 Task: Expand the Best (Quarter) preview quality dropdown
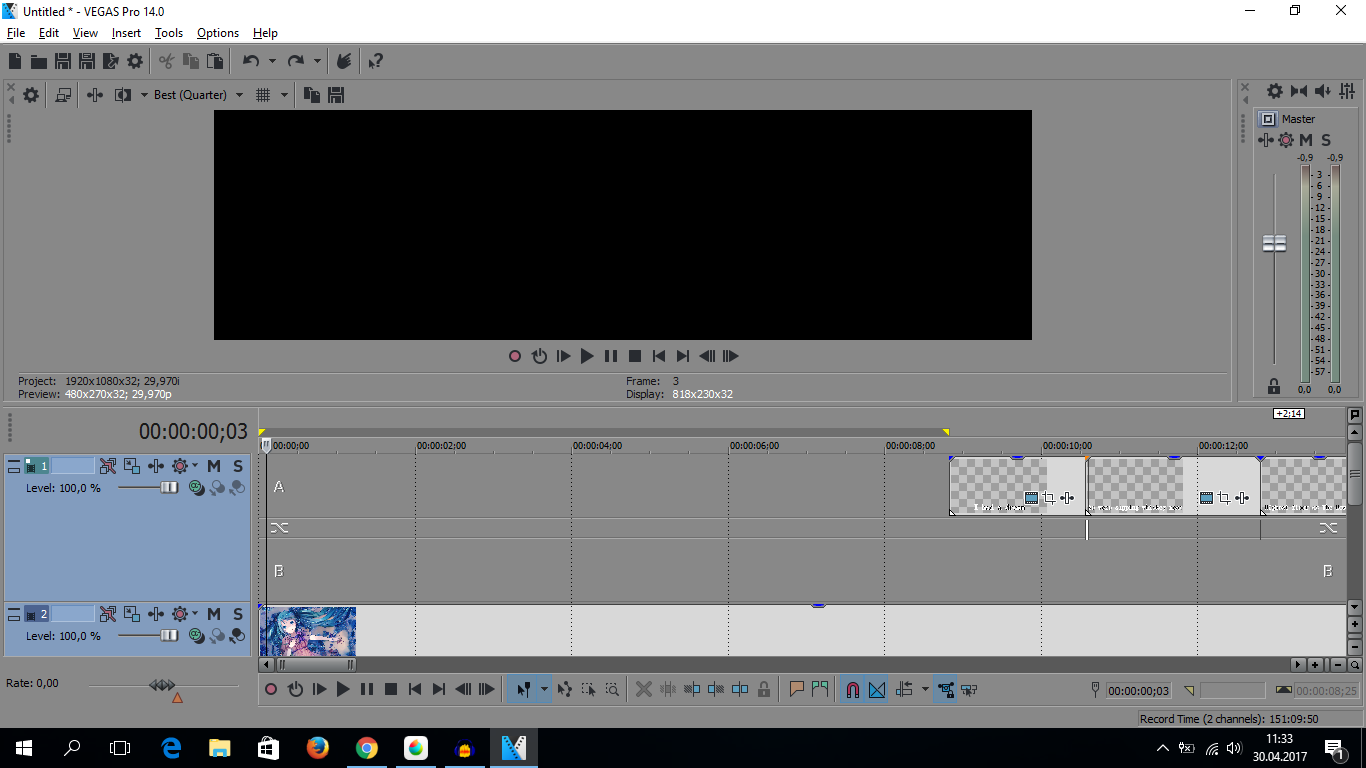coord(239,95)
